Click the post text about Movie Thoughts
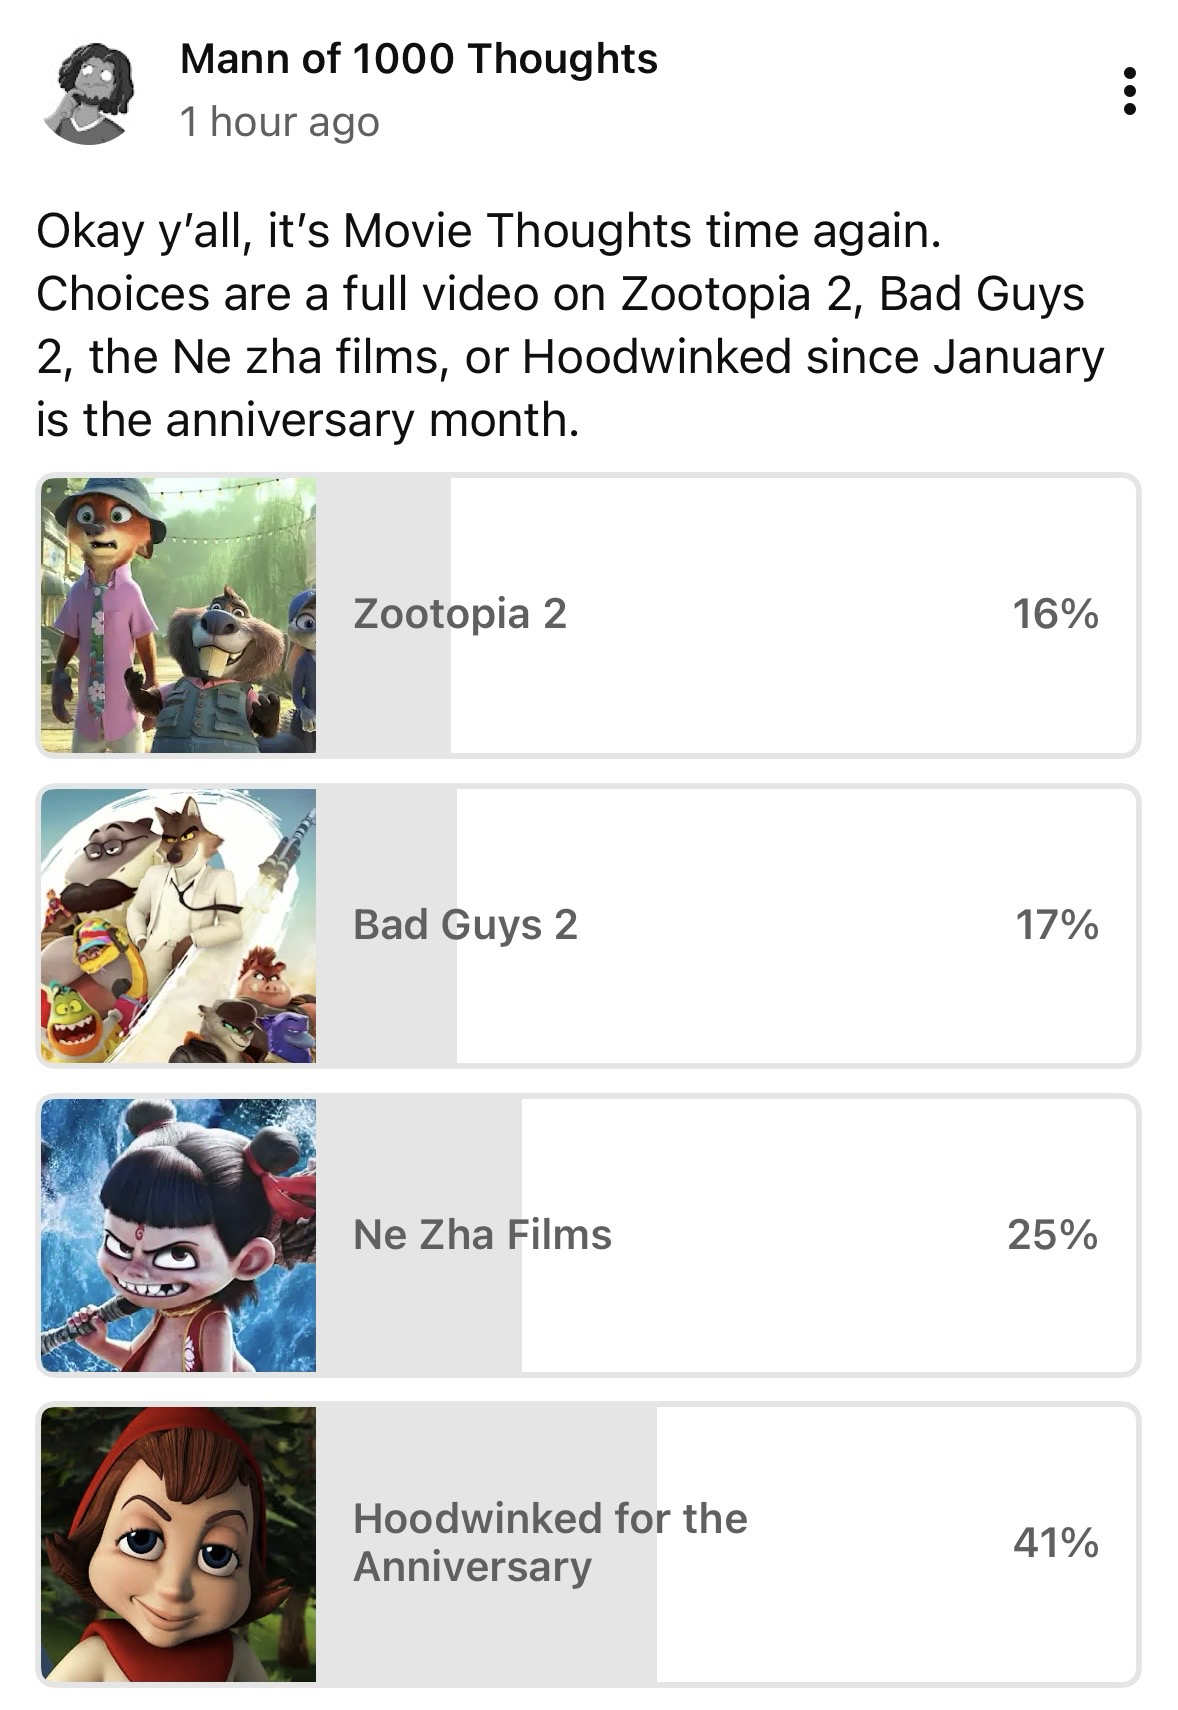 pyautogui.click(x=570, y=325)
